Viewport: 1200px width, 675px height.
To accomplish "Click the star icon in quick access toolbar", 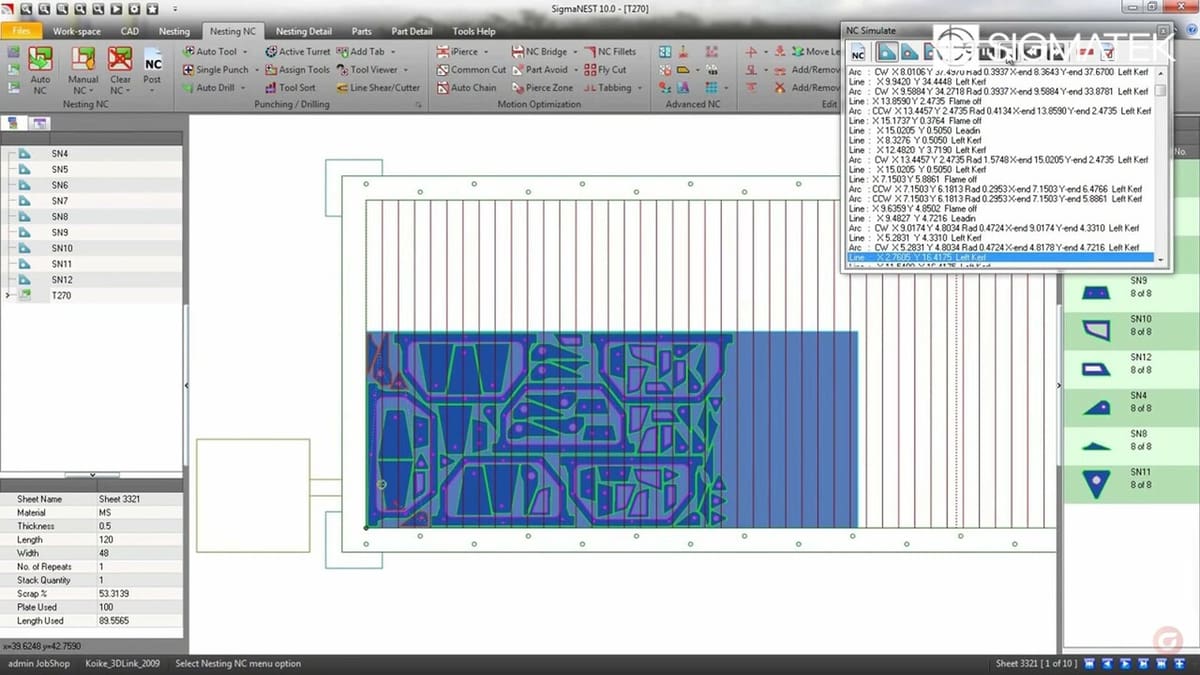I will coord(152,8).
